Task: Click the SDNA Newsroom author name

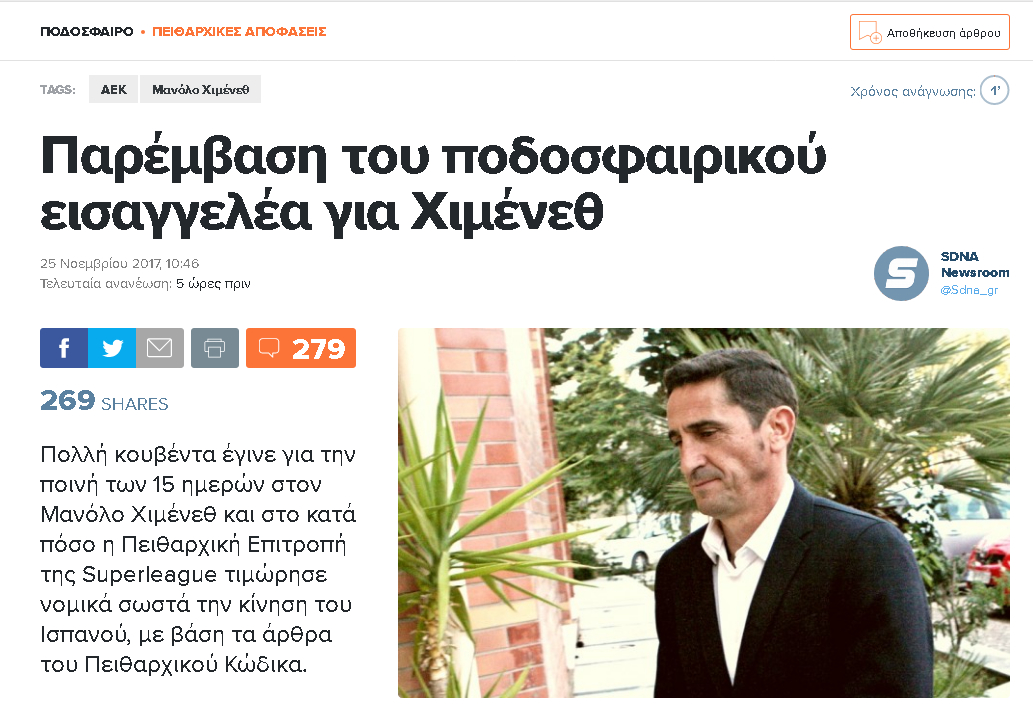Action: pos(974,264)
